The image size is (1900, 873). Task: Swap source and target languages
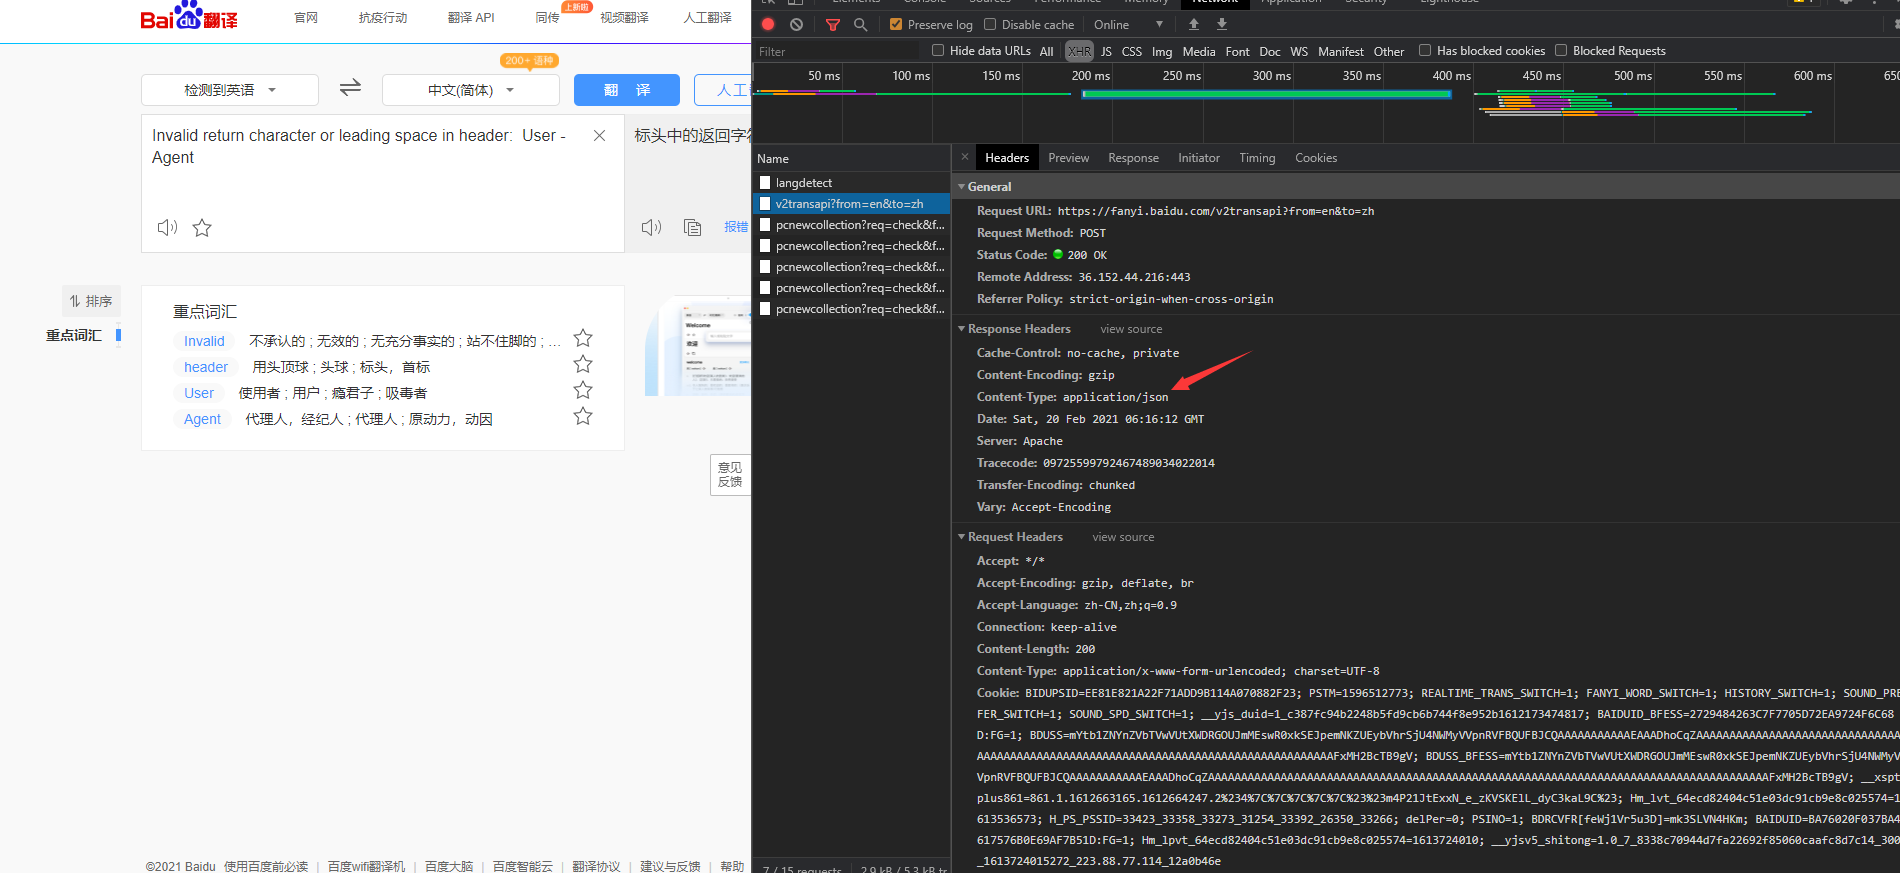(x=350, y=88)
